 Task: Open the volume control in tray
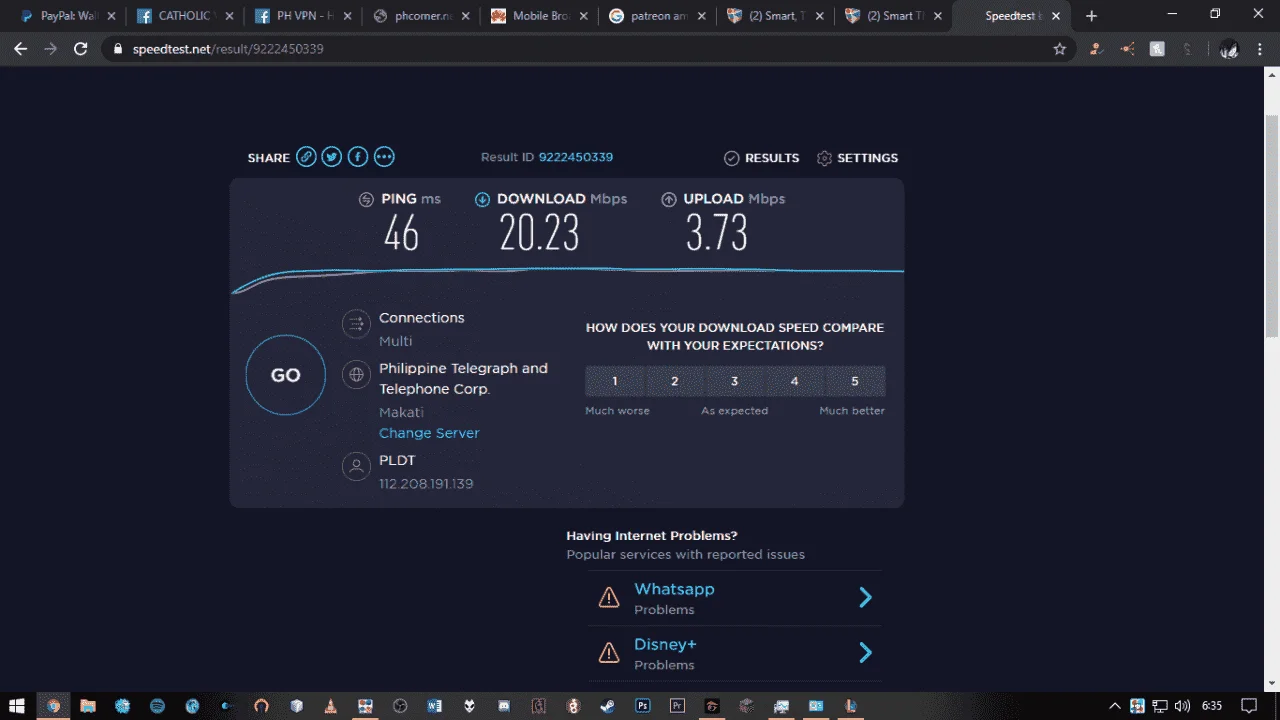click(1183, 705)
